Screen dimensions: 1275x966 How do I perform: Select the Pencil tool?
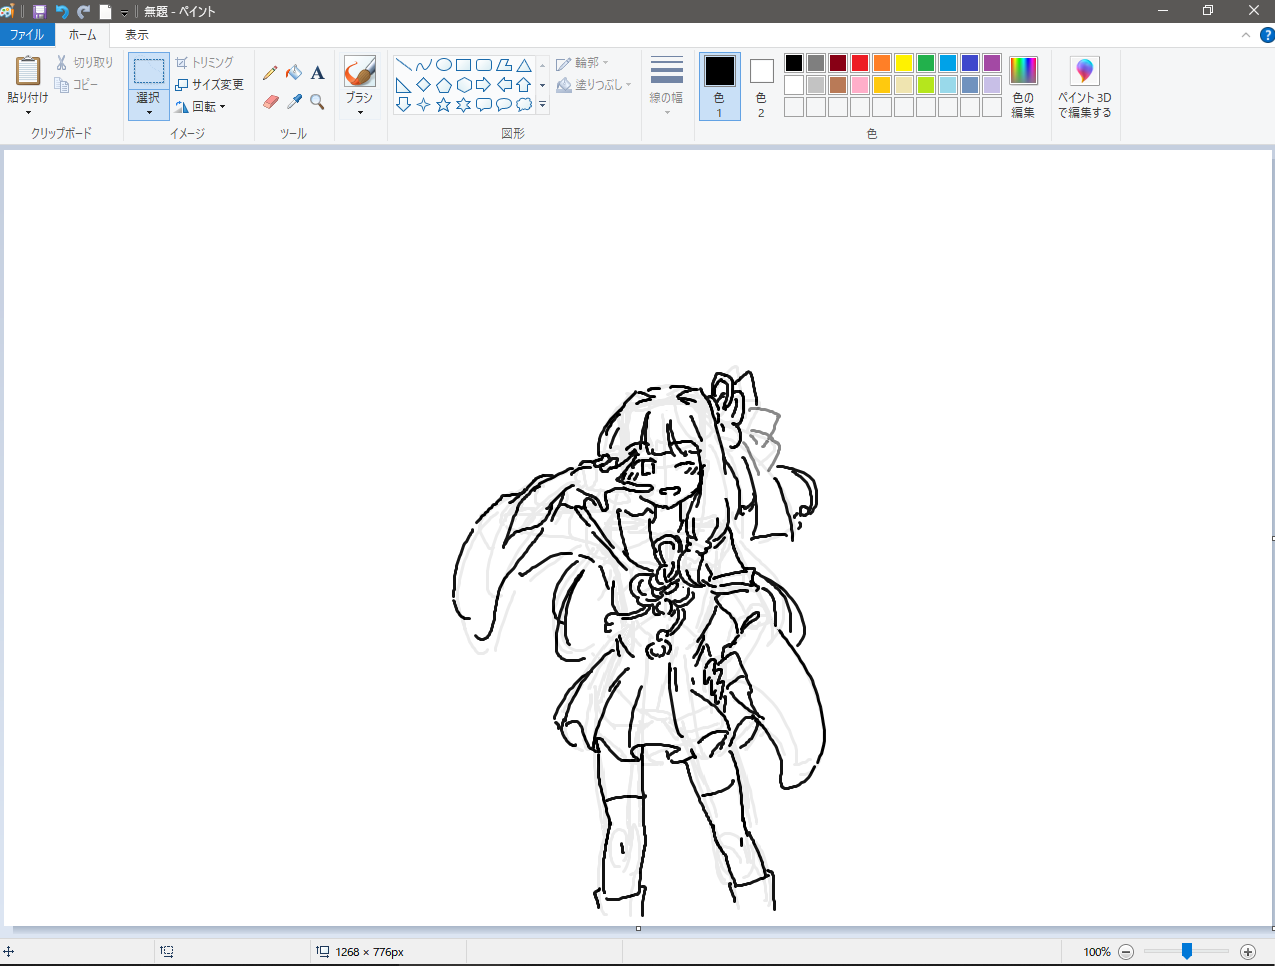pyautogui.click(x=270, y=73)
